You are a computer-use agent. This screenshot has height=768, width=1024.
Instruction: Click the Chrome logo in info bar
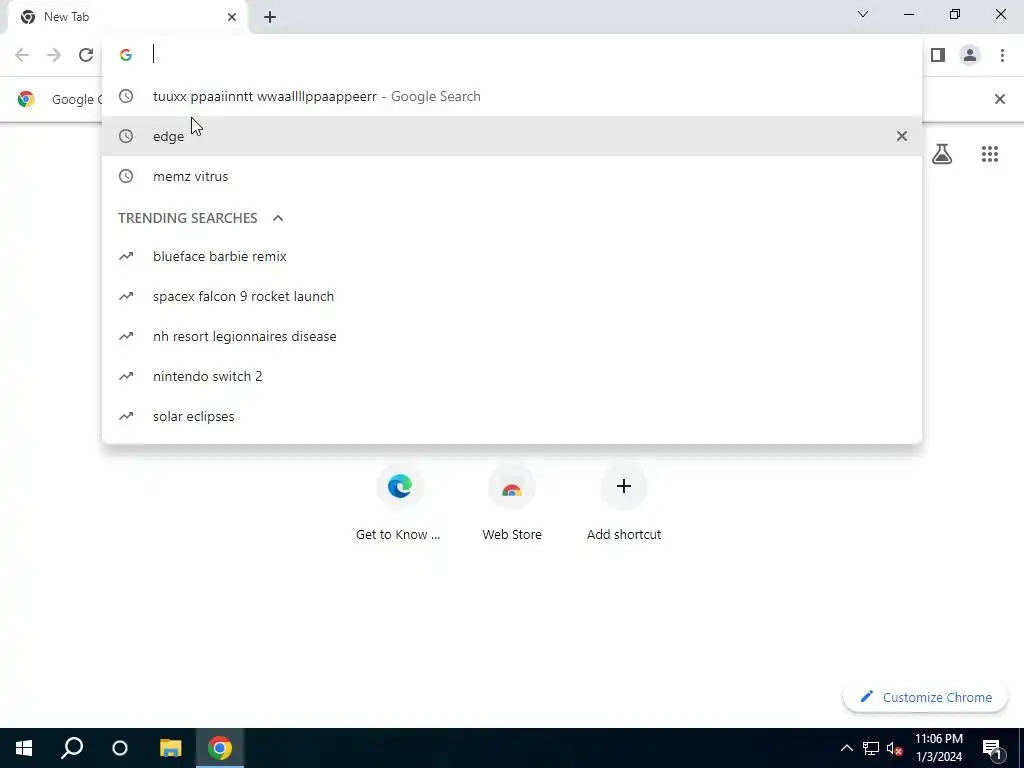pos(26,99)
